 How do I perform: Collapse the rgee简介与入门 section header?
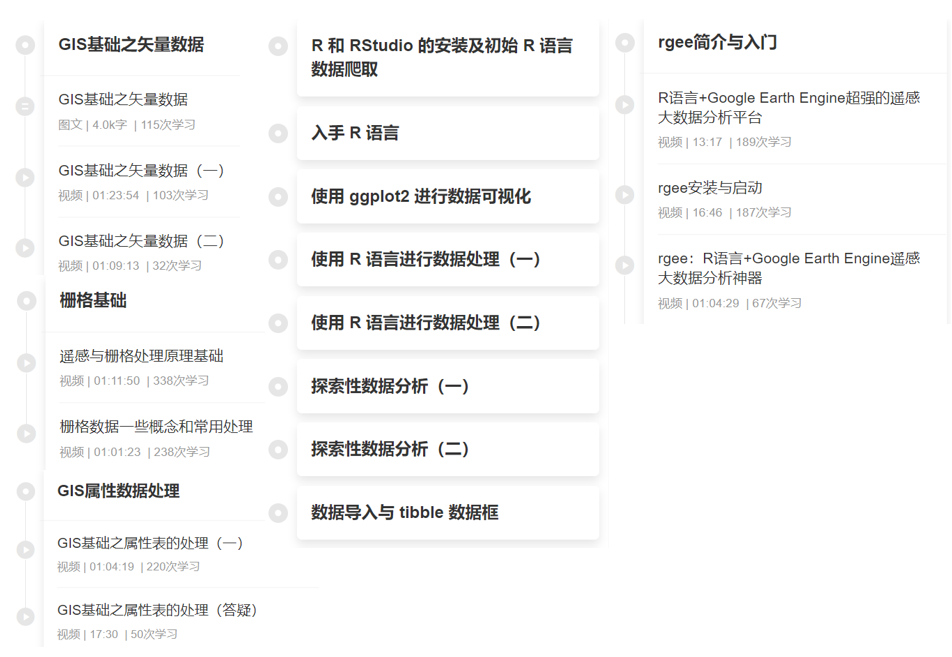(x=717, y=43)
